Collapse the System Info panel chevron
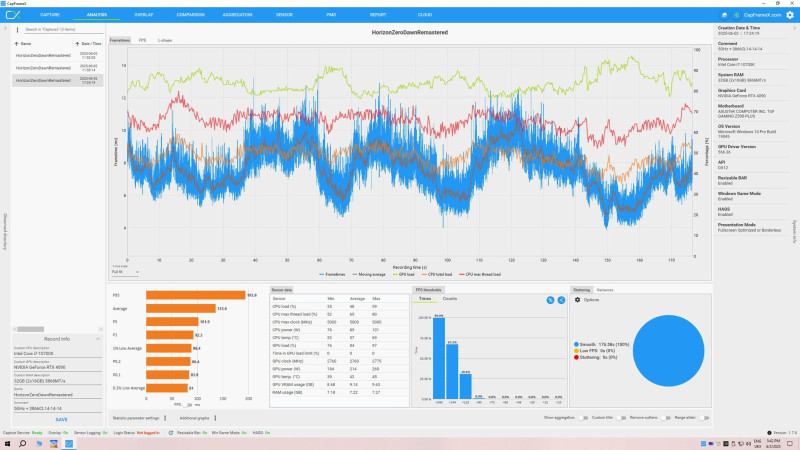Screen dimensions: 800x450 pyautogui.click(x=794, y=29)
